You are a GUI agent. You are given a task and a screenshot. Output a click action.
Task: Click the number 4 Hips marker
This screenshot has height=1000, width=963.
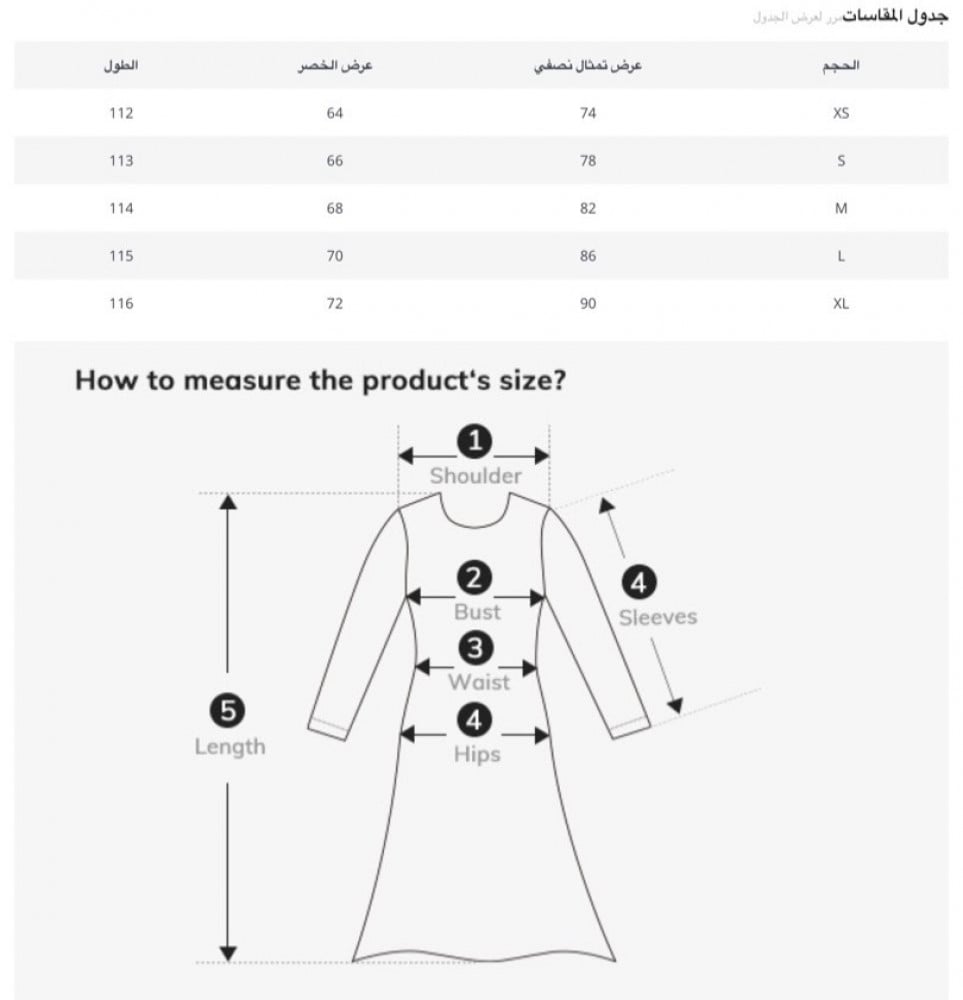point(475,719)
